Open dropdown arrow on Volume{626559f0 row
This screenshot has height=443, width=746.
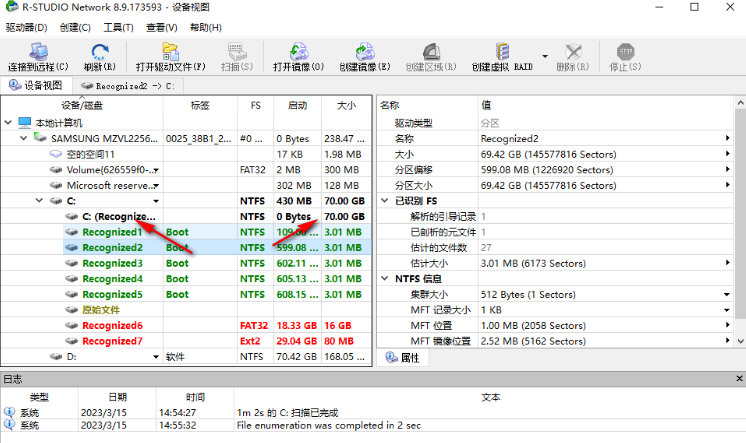tap(156, 170)
